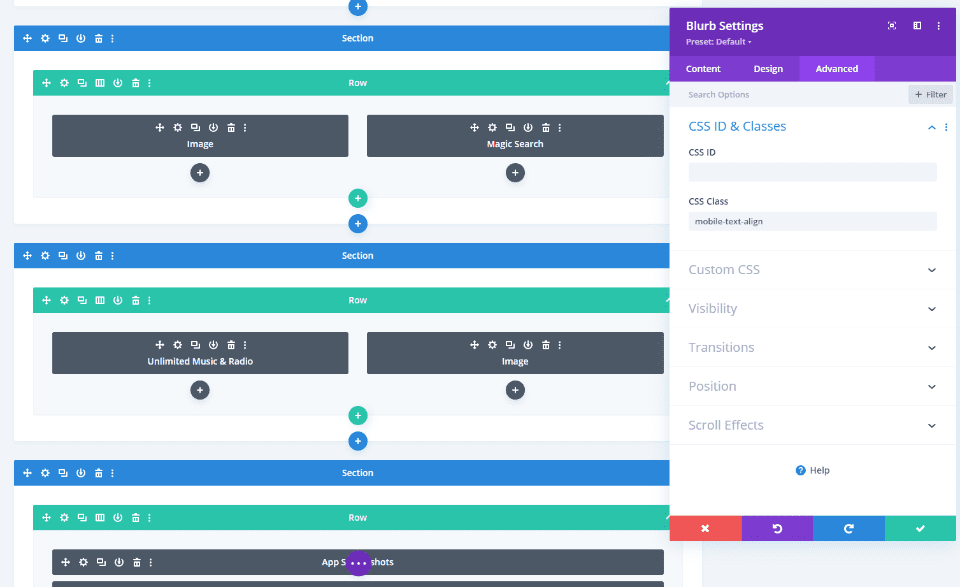Disable the Unlimited Music & Radio module
The image size is (960, 587).
[213, 345]
